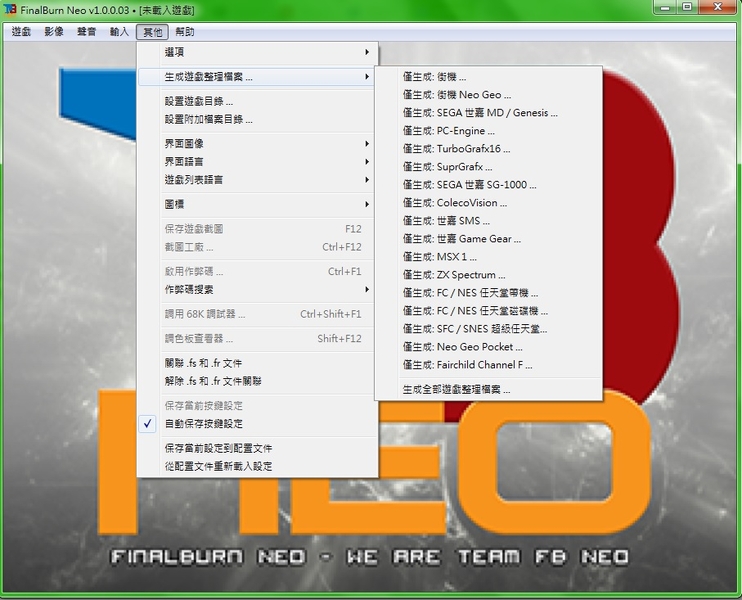Viewport: 742px width, 600px height.
Task: Generate dat for Fairchild Channel F
Action: (x=488, y=364)
